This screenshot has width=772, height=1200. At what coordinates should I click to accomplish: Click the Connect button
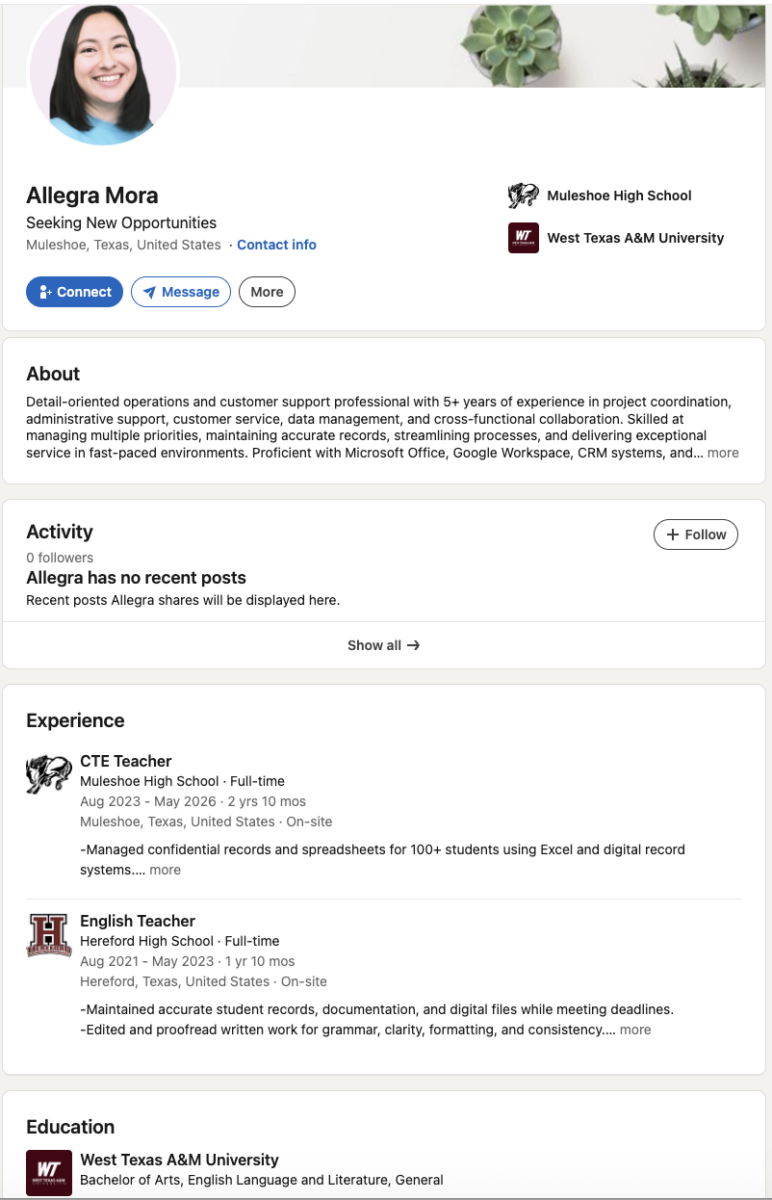click(75, 292)
